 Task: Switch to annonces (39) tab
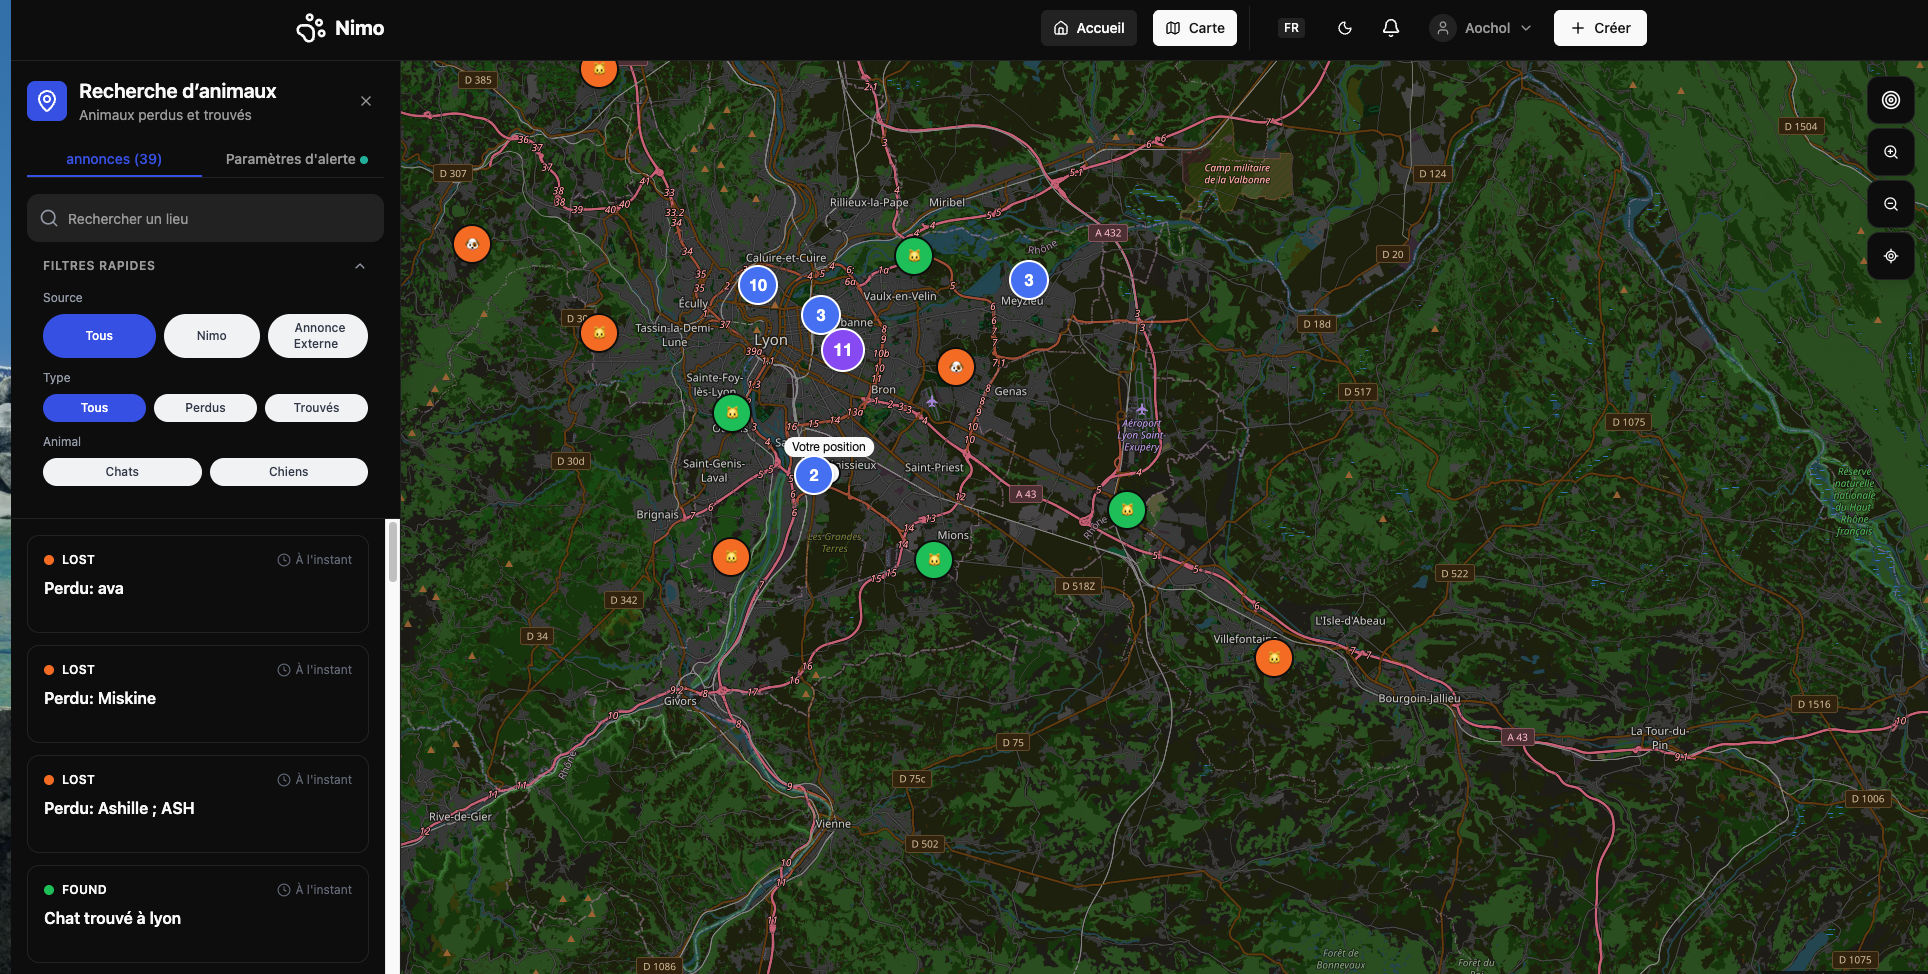(114, 159)
